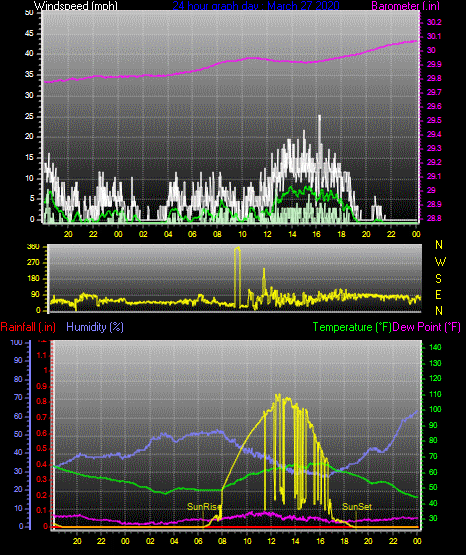Click the 30.2 barometer axis value
The image size is (466, 555).
coord(434,22)
